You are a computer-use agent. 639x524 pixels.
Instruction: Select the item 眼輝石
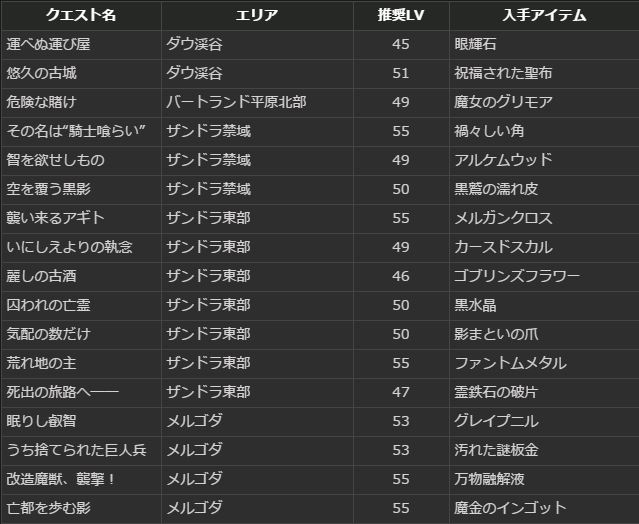click(475, 44)
